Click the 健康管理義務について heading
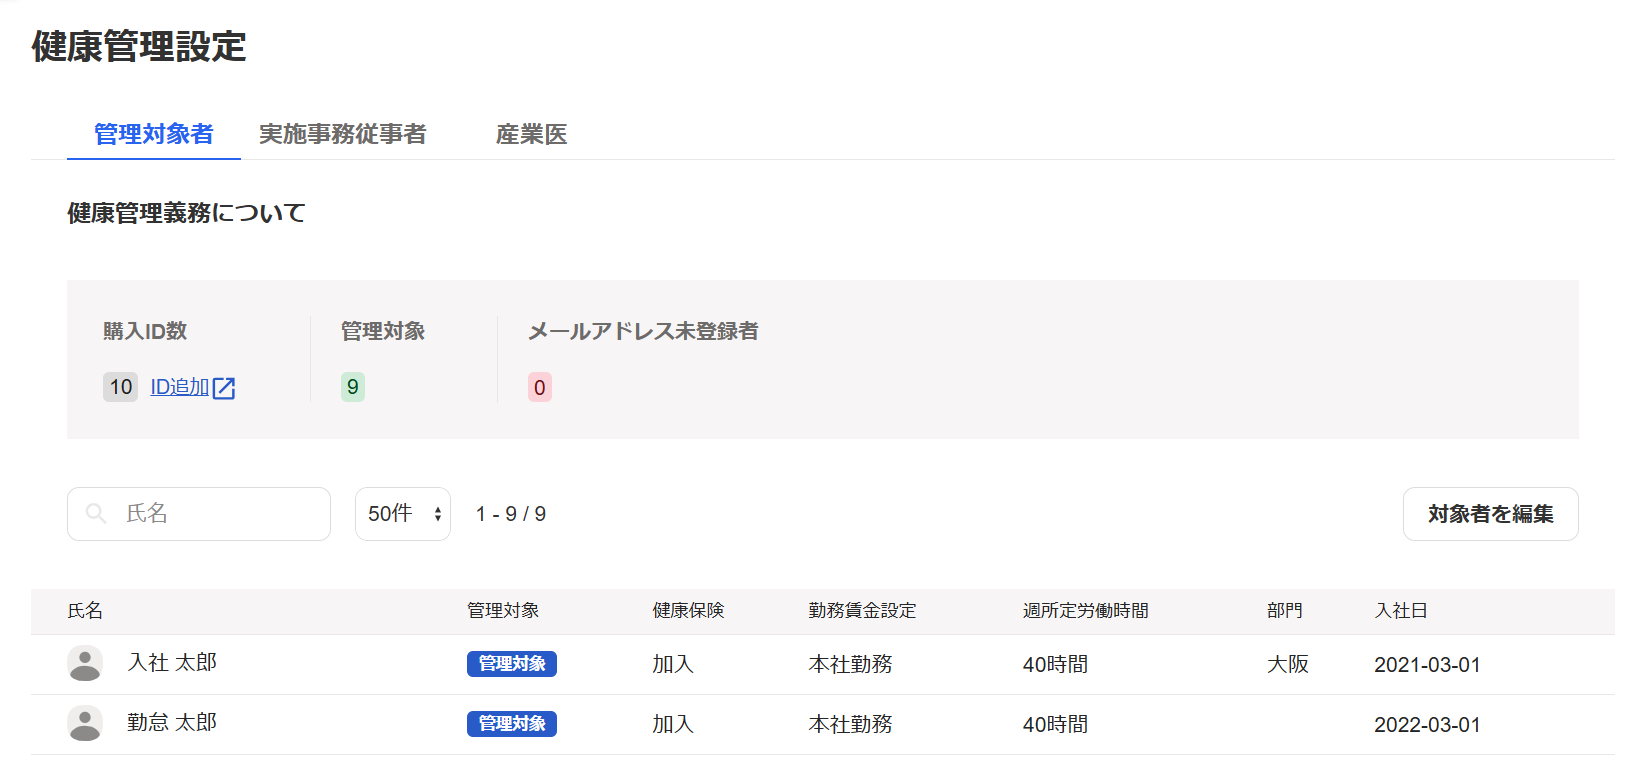Image resolution: width=1650 pixels, height=764 pixels. coord(186,213)
